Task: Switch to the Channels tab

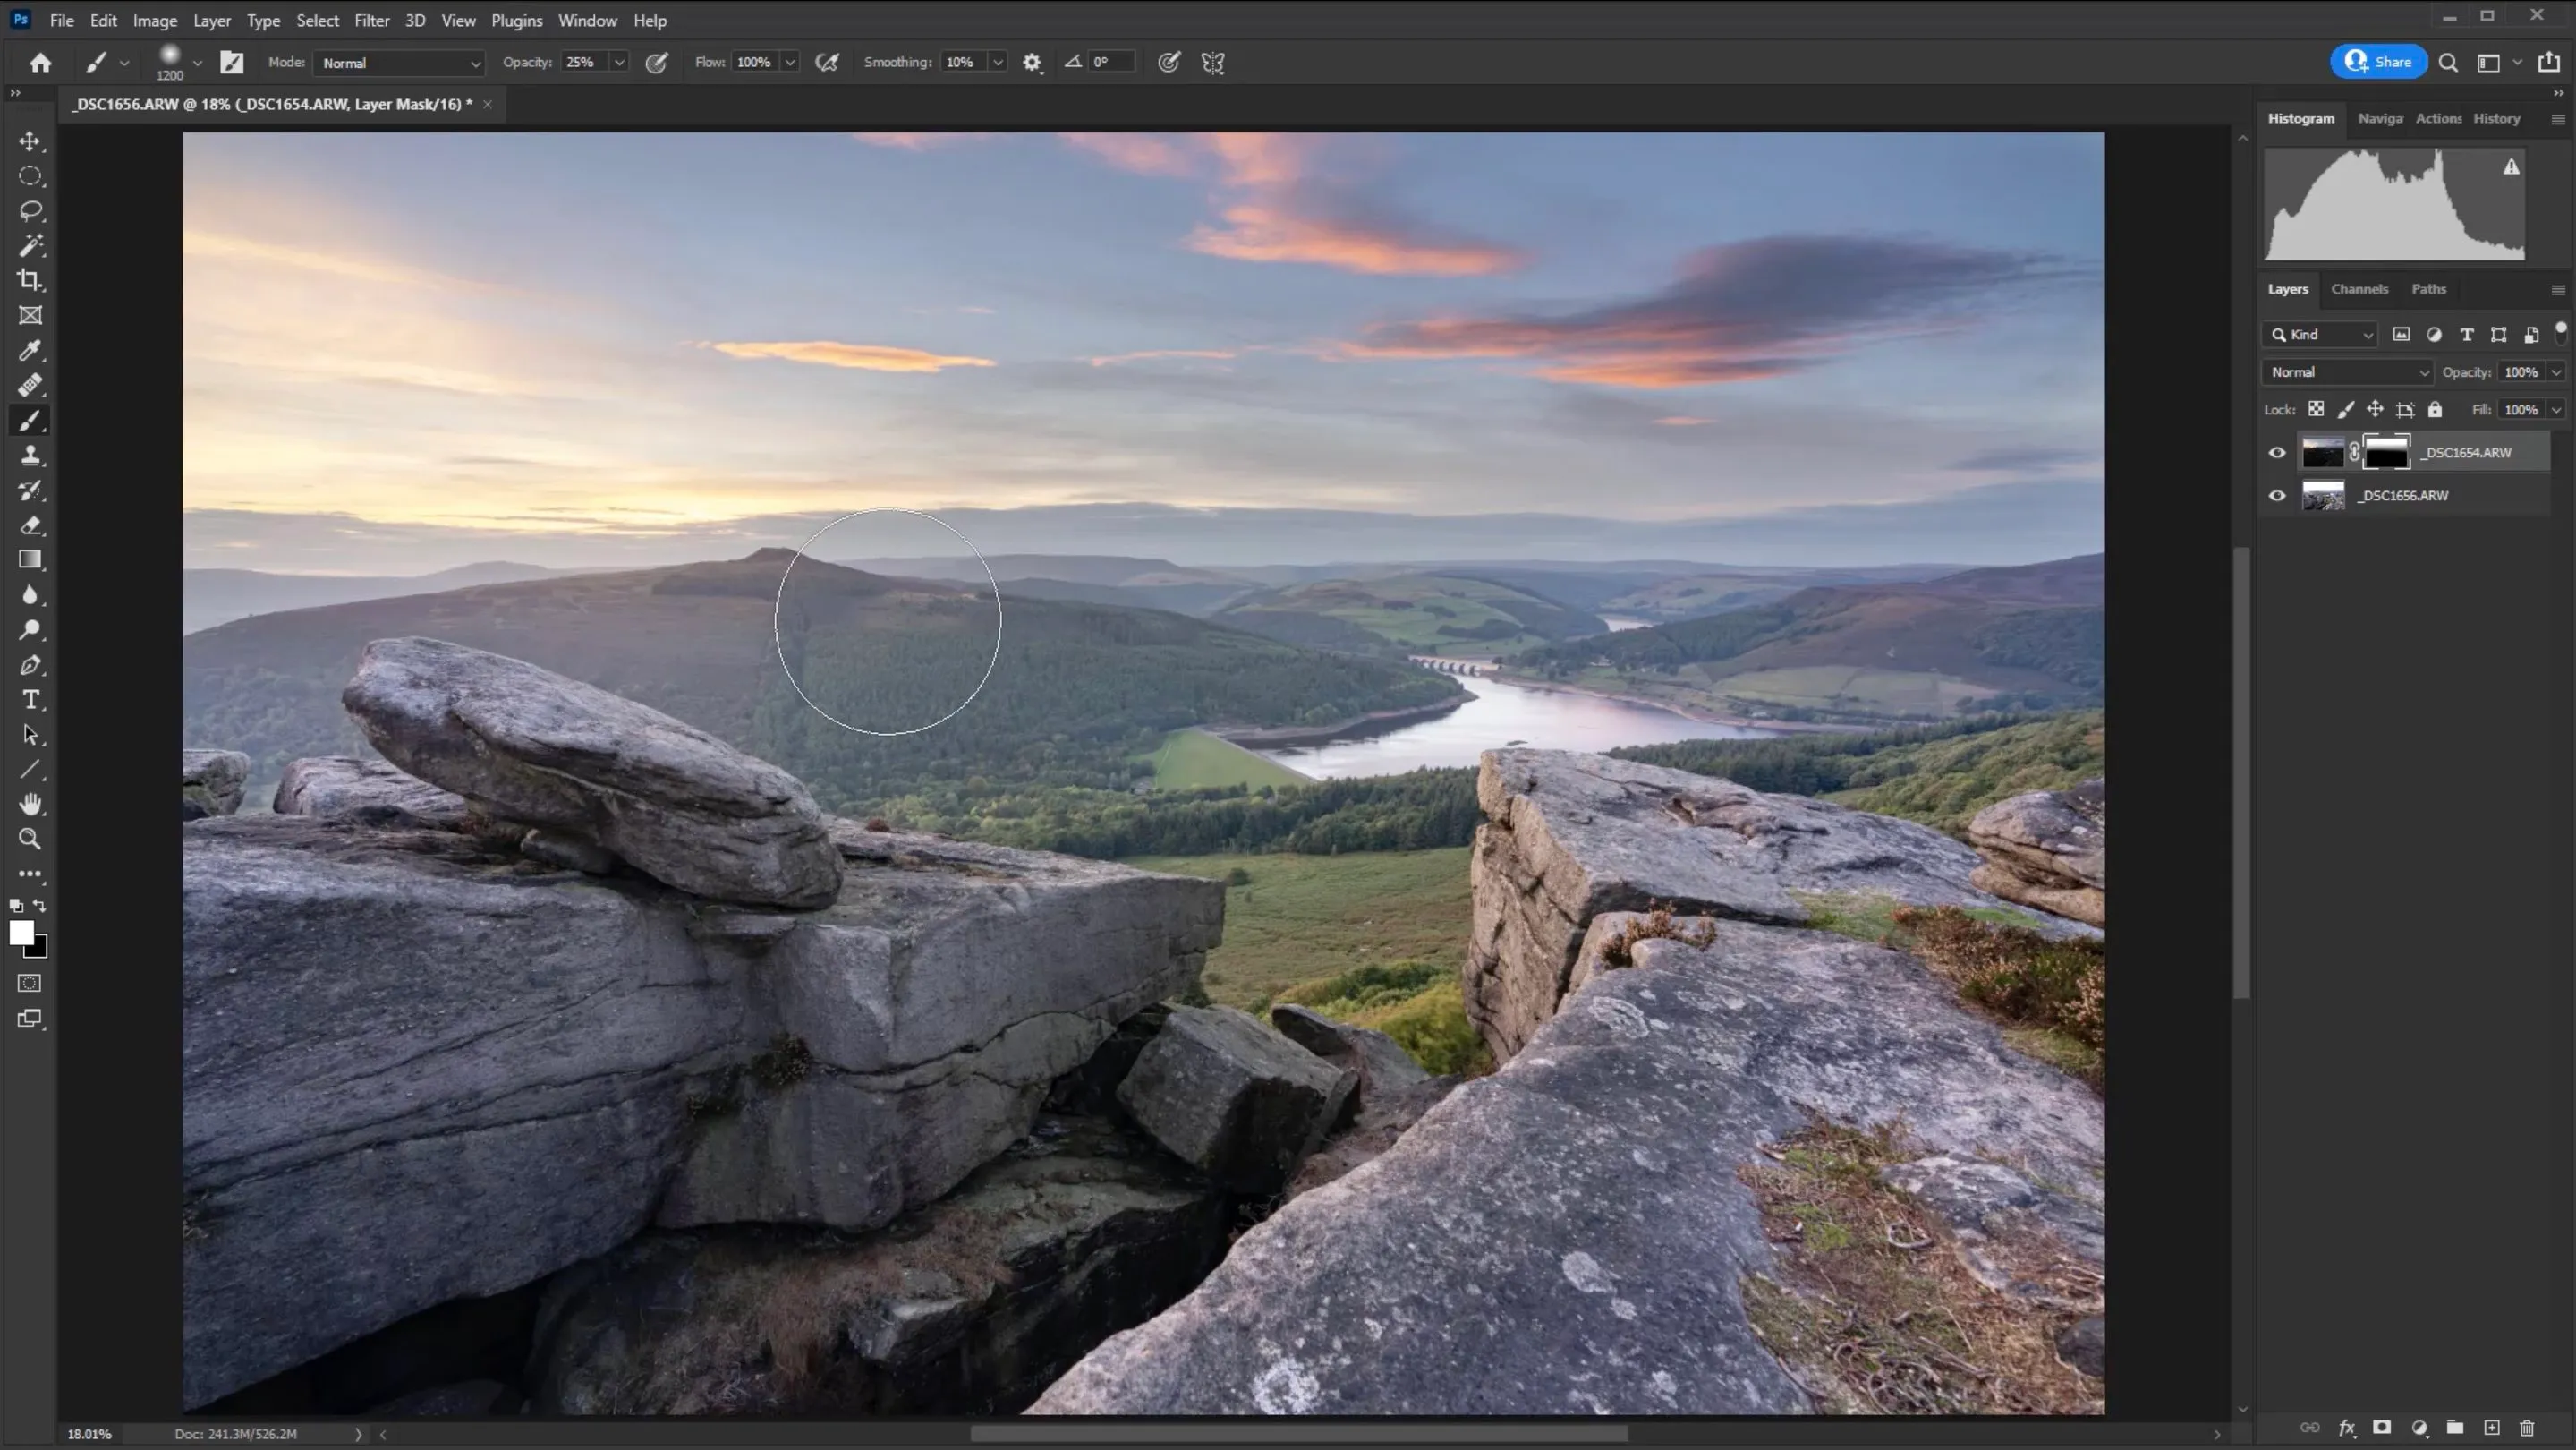Action: click(2359, 289)
